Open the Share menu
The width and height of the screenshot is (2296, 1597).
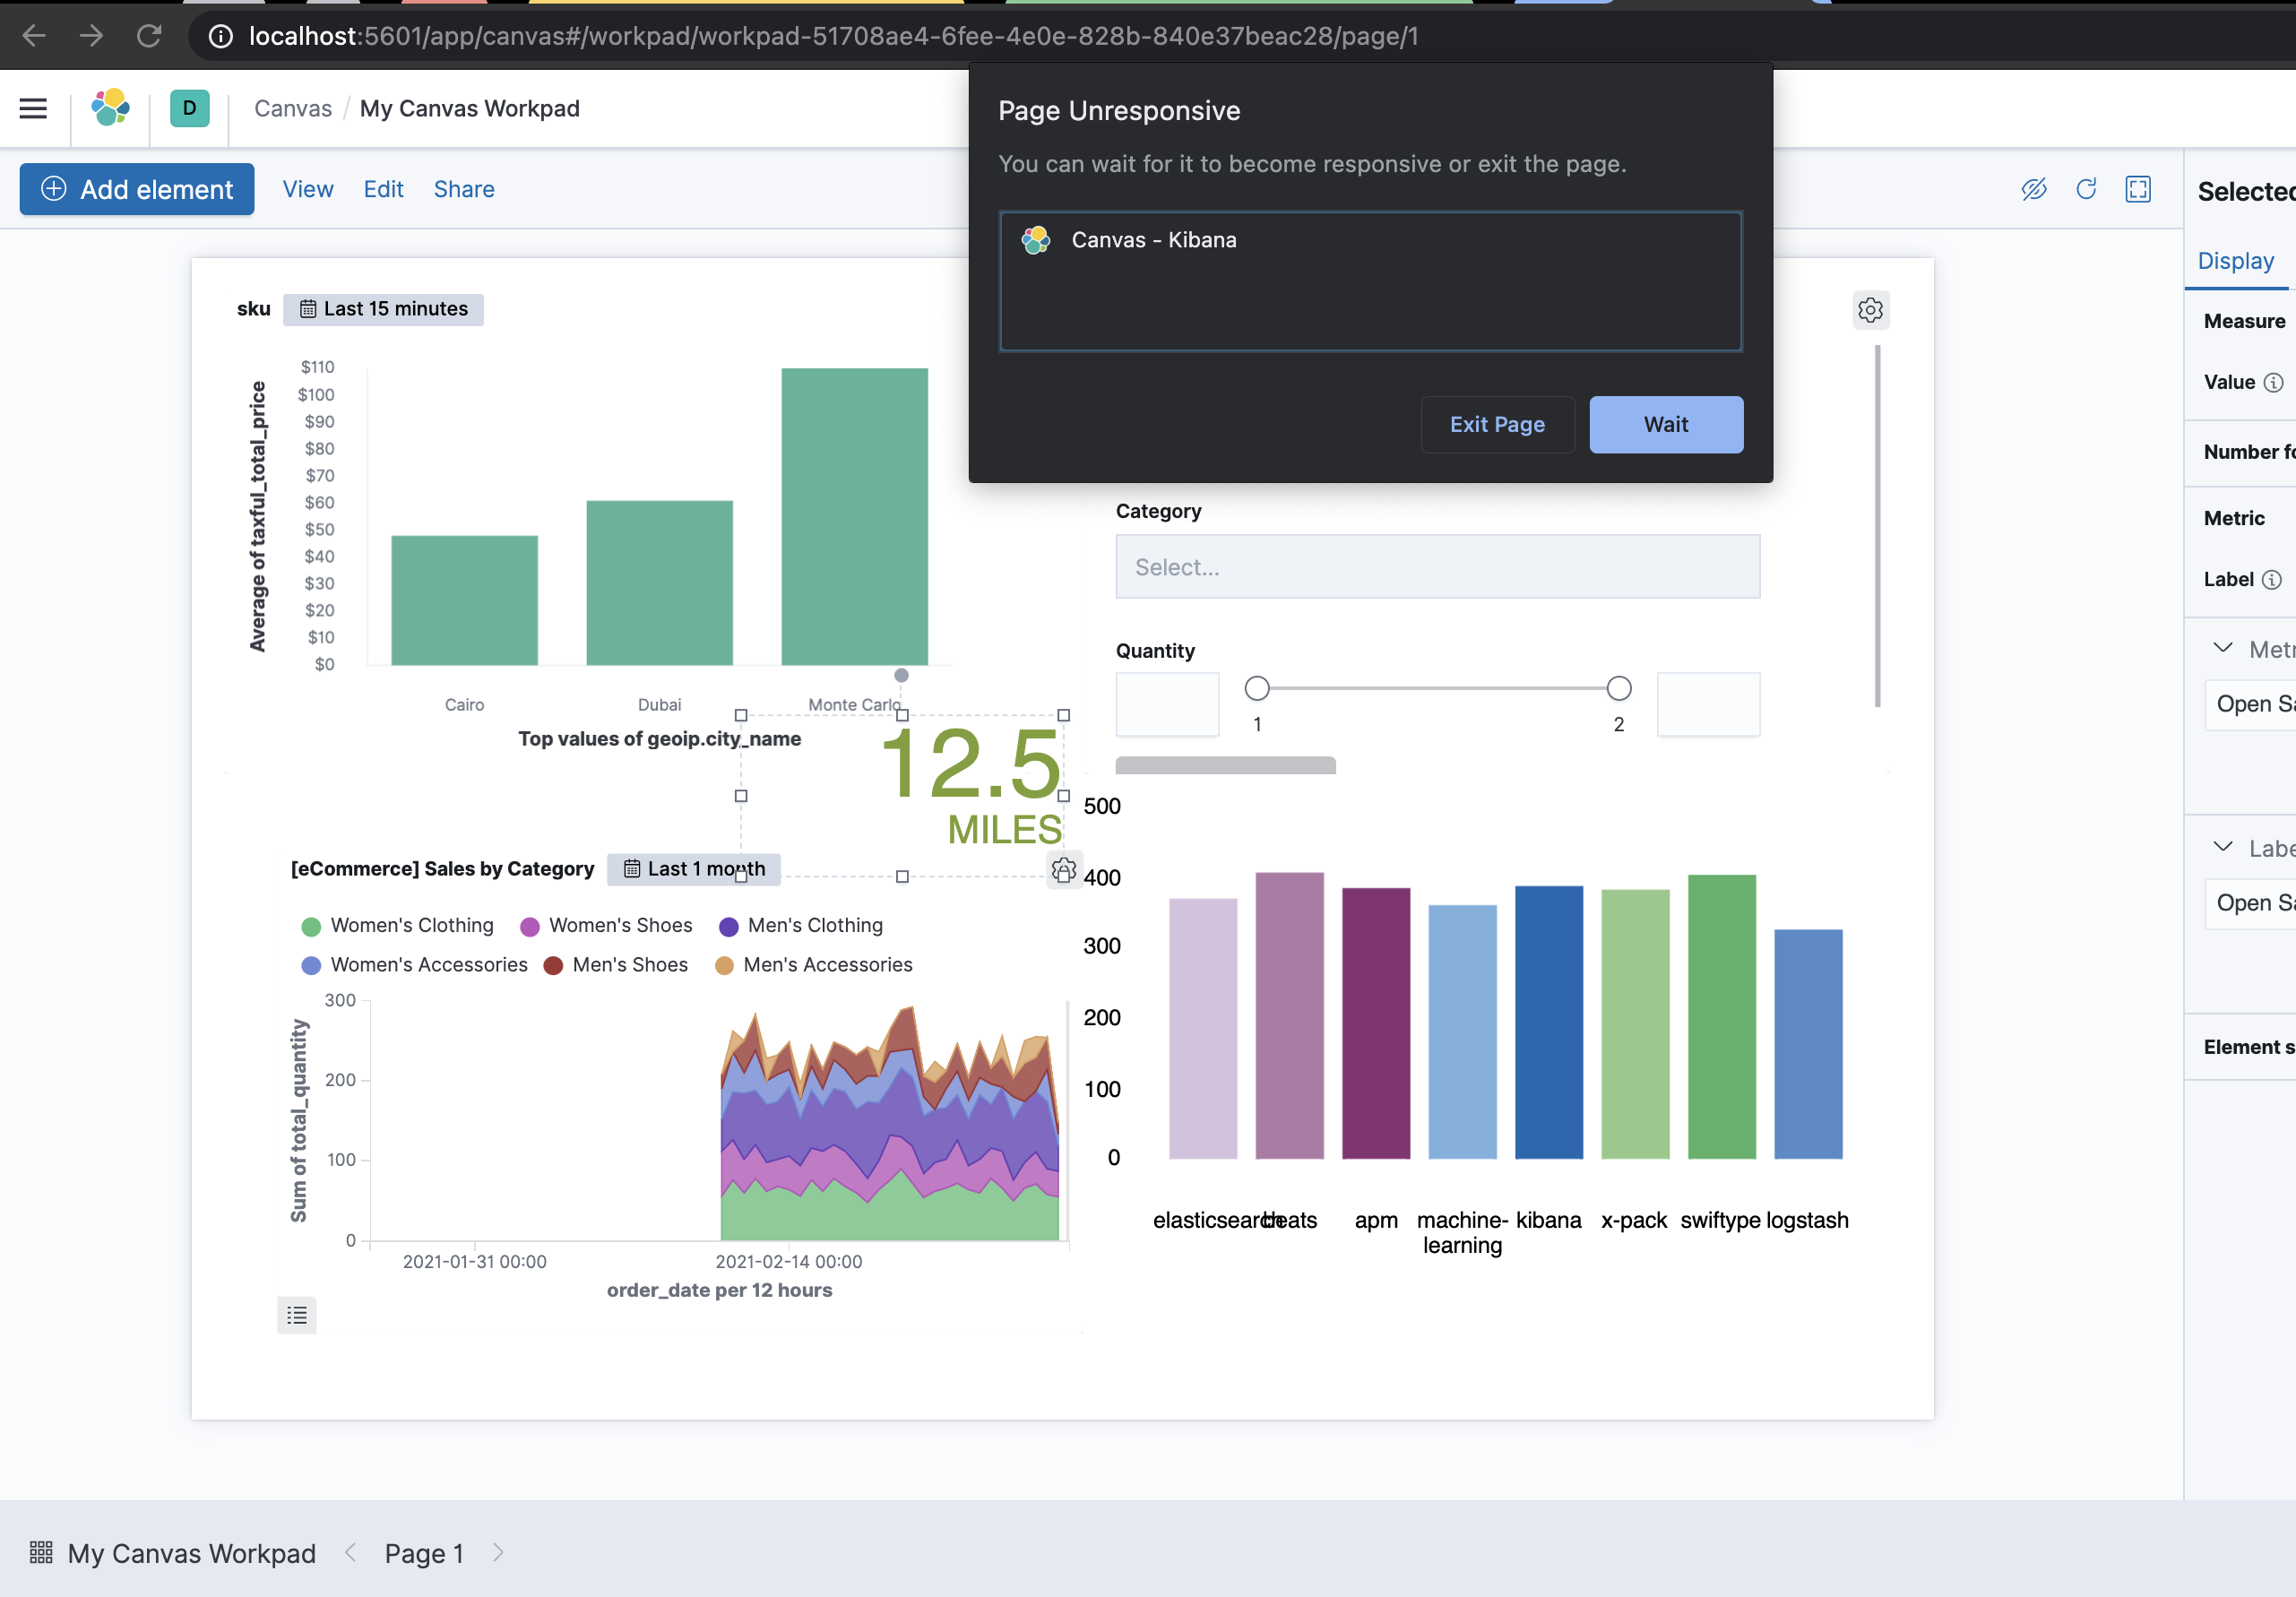[x=464, y=189]
